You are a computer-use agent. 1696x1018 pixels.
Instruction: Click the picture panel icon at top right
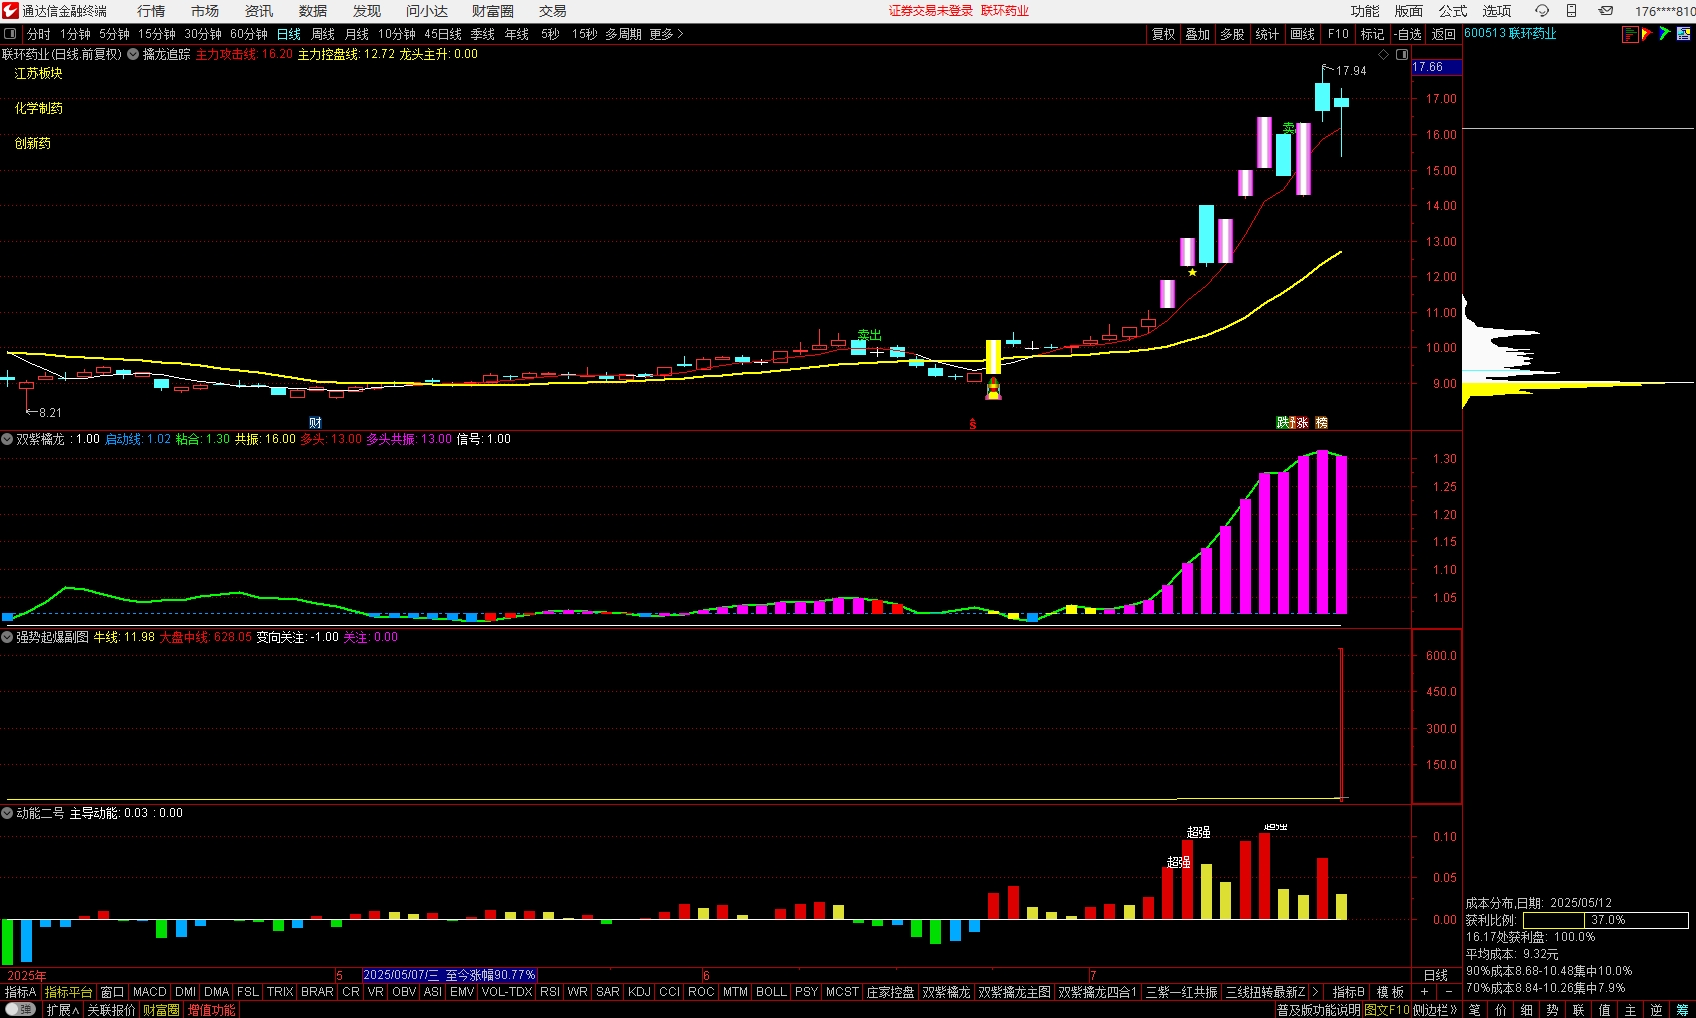click(x=1684, y=34)
